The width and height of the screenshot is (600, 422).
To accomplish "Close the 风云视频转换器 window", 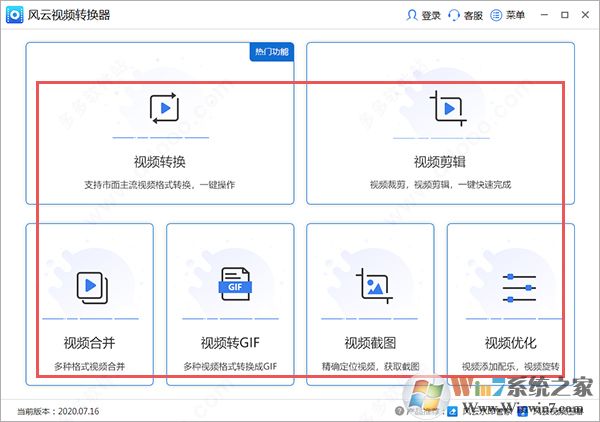I will point(585,15).
